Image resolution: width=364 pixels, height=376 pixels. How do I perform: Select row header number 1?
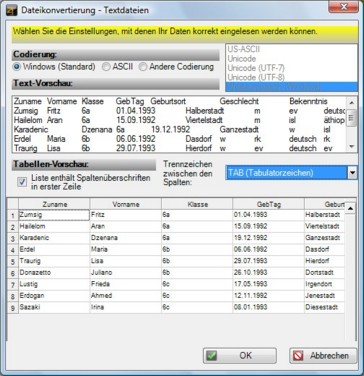tap(13, 216)
